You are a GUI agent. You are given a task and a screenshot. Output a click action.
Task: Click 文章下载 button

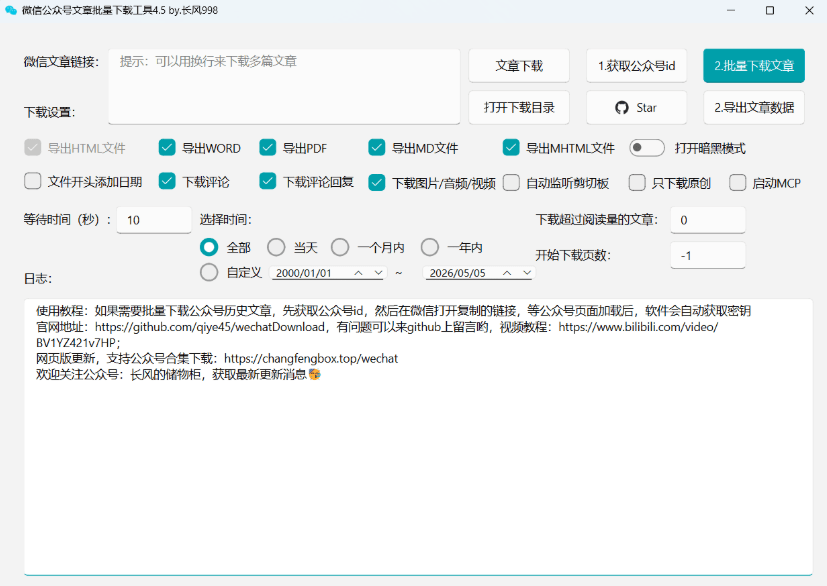point(519,66)
